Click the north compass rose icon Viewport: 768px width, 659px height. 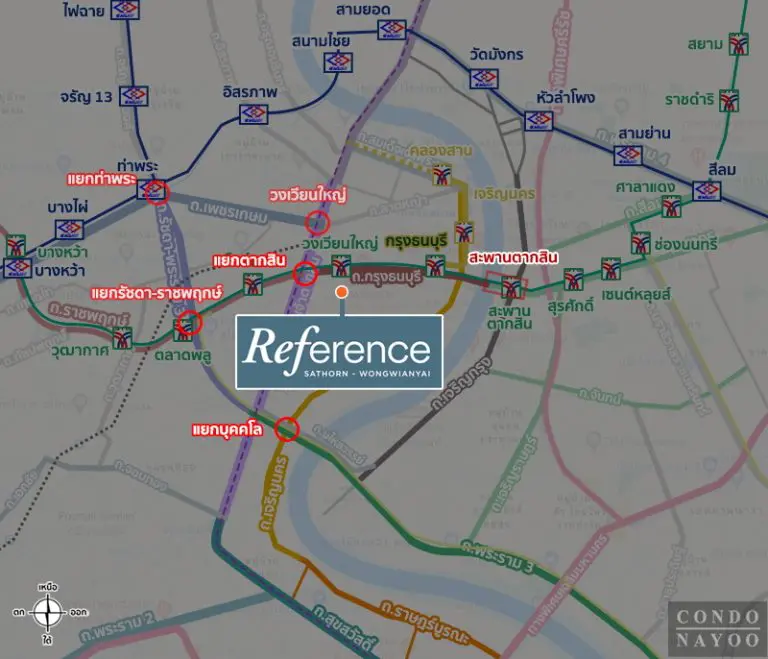pos(48,612)
